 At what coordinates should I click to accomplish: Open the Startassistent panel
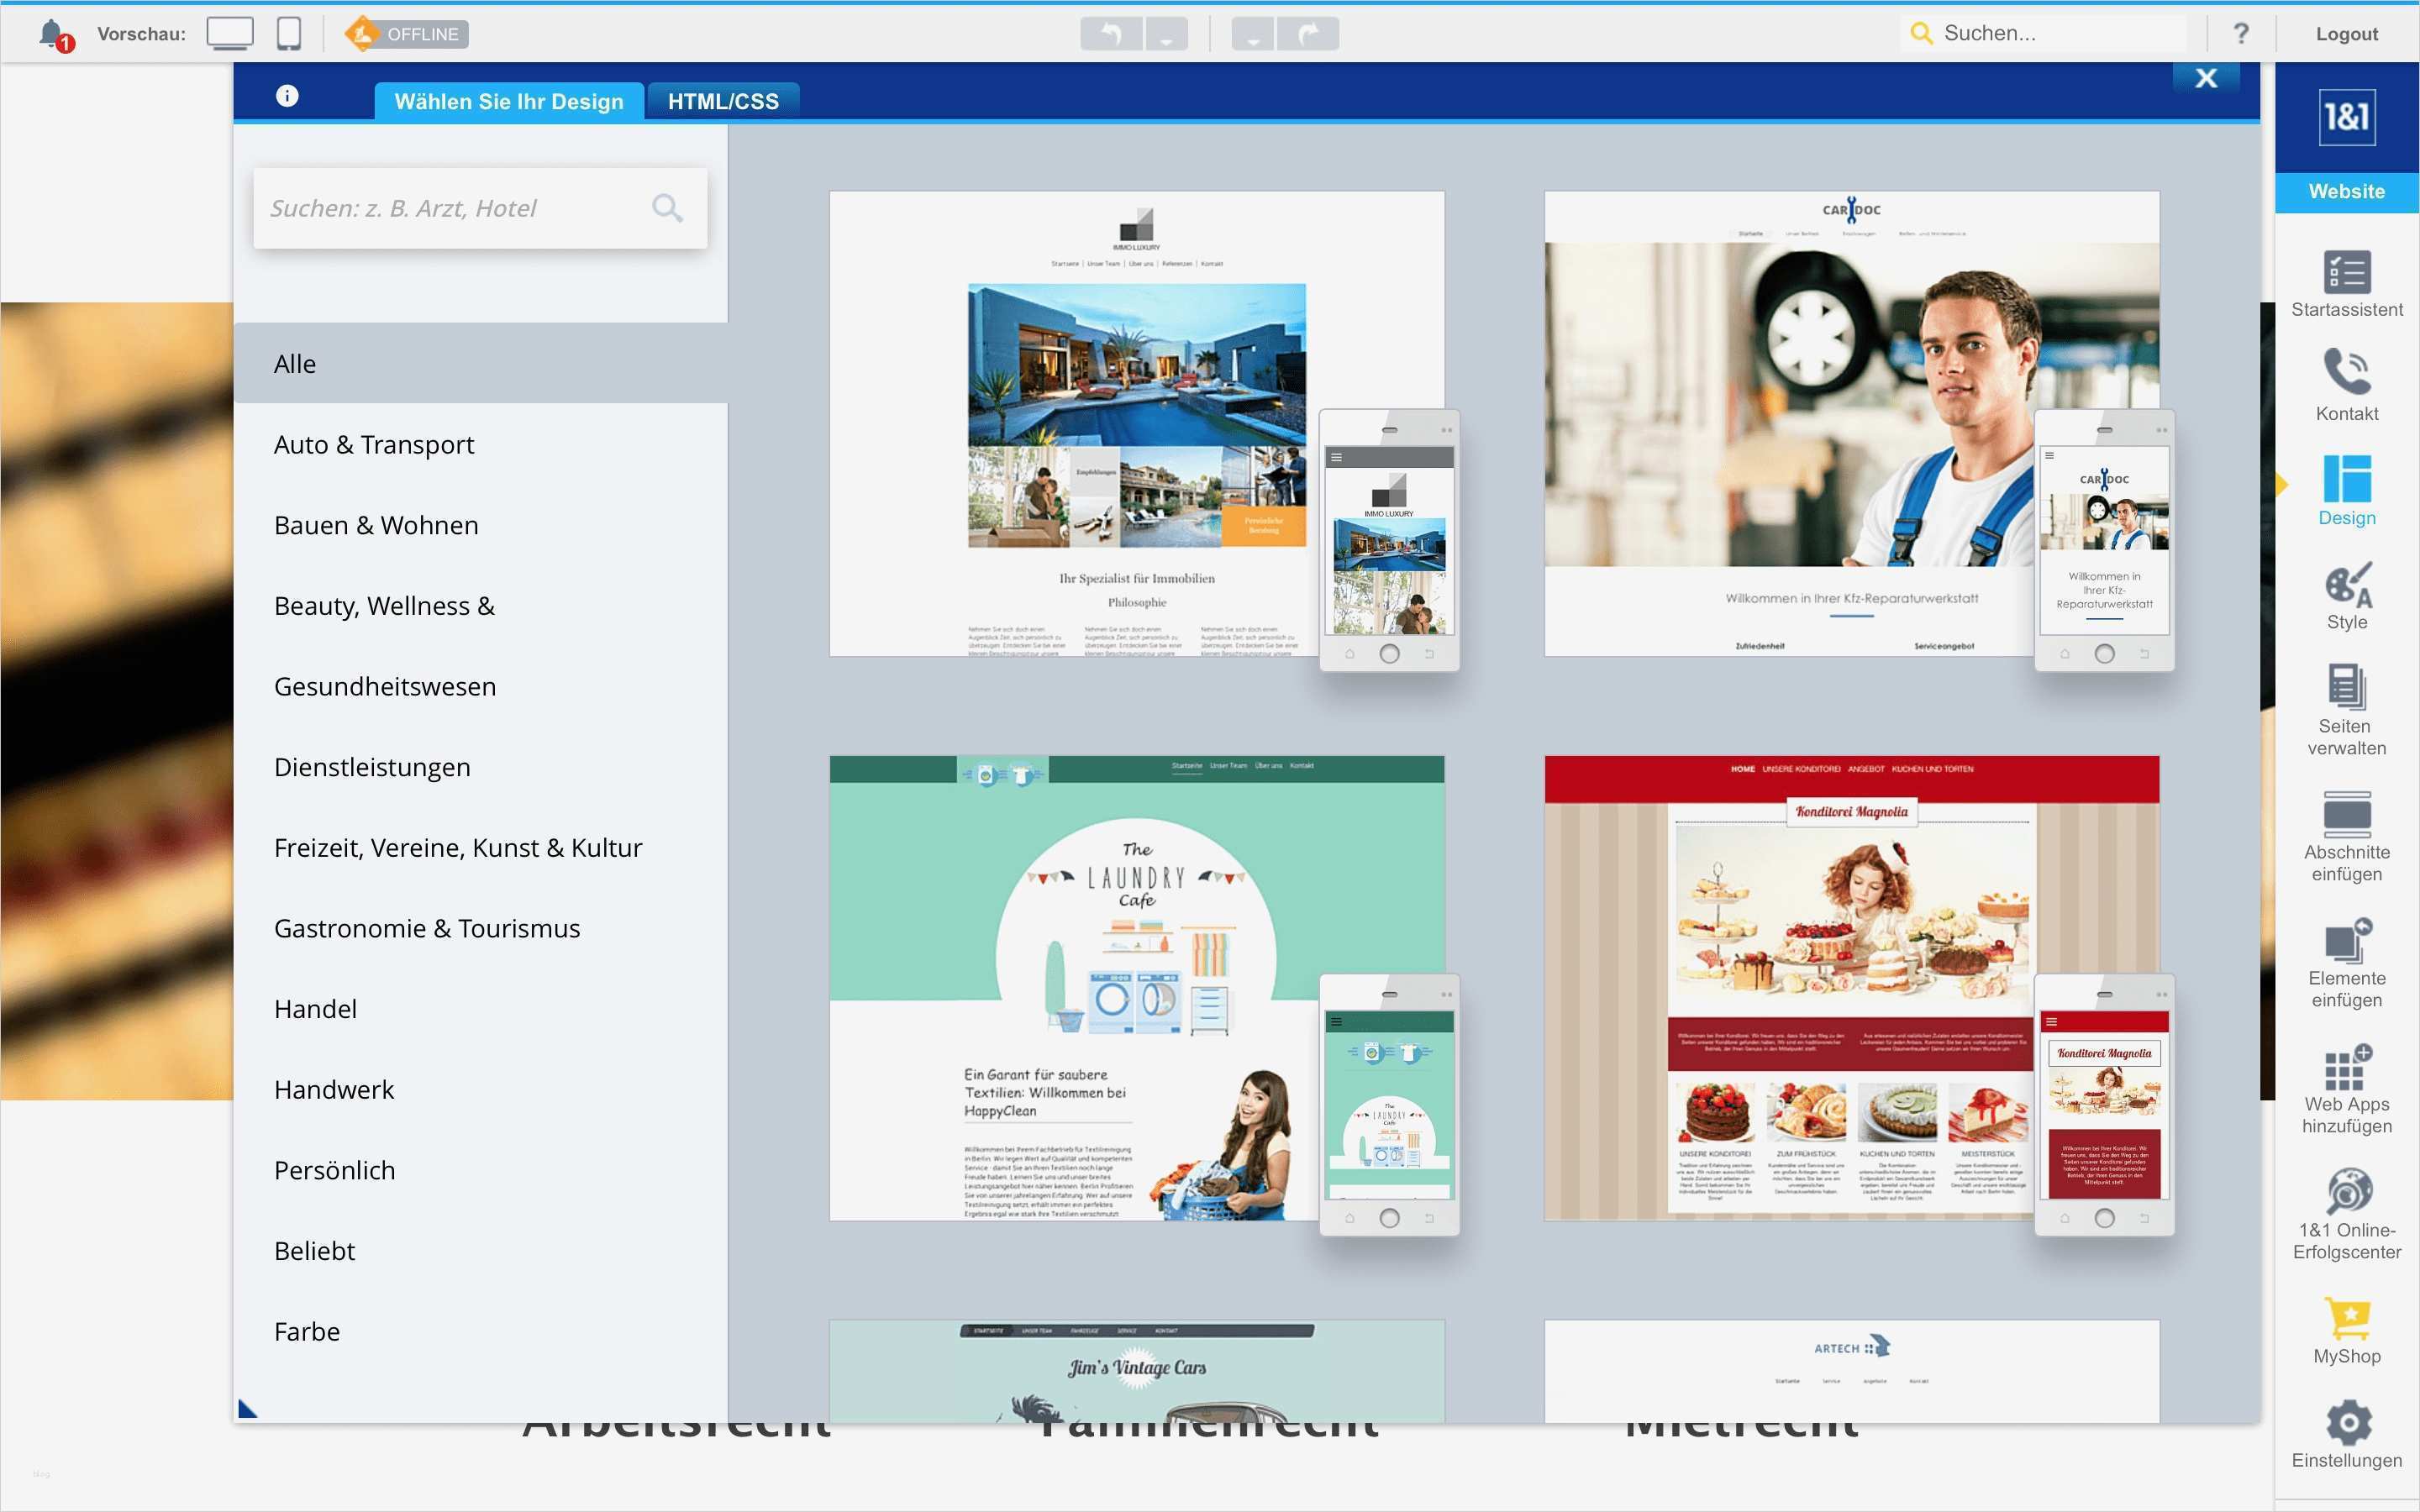2345,283
